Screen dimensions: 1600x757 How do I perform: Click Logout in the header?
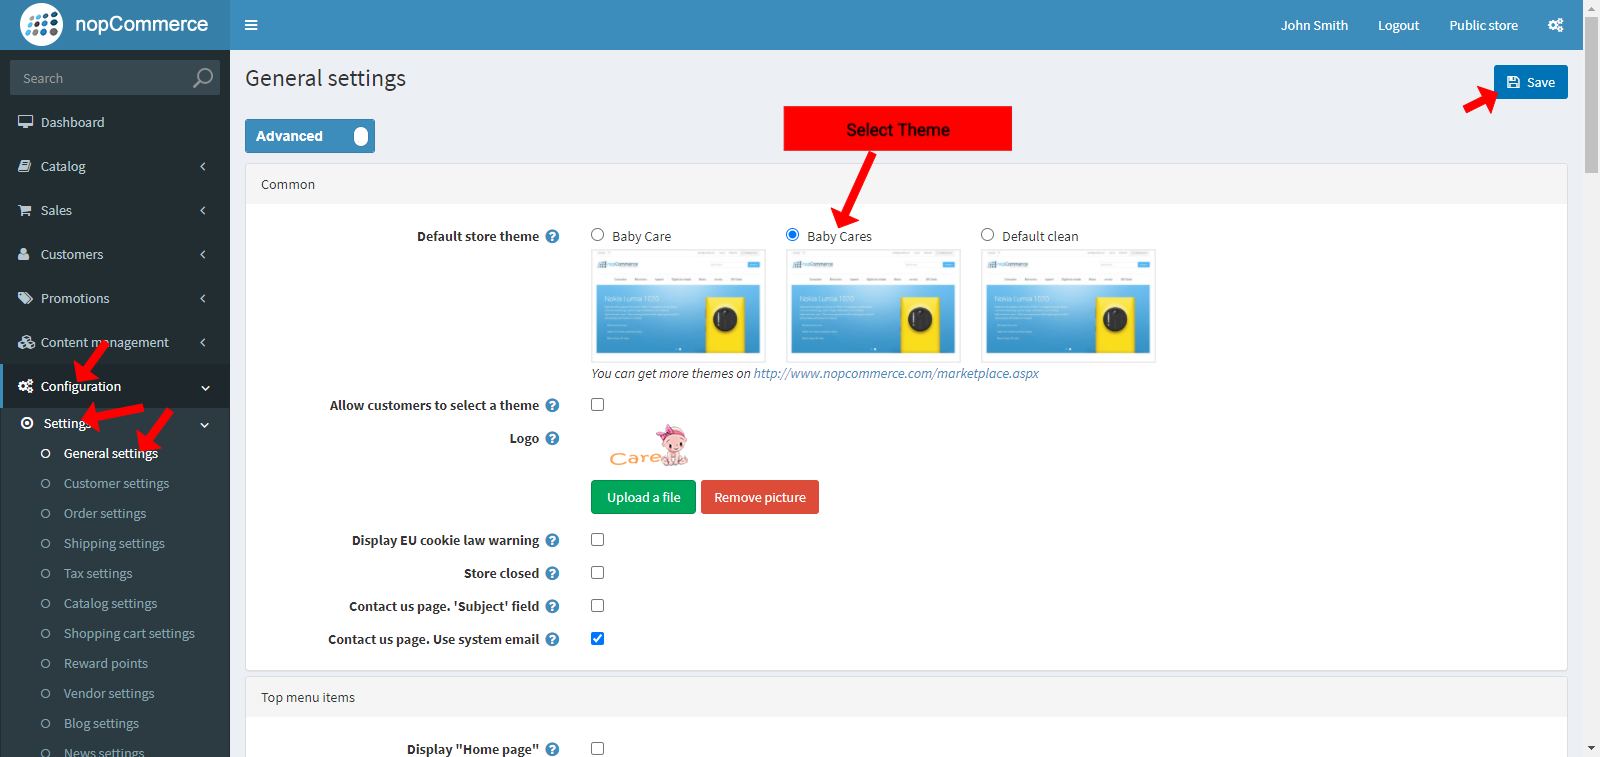(1398, 25)
